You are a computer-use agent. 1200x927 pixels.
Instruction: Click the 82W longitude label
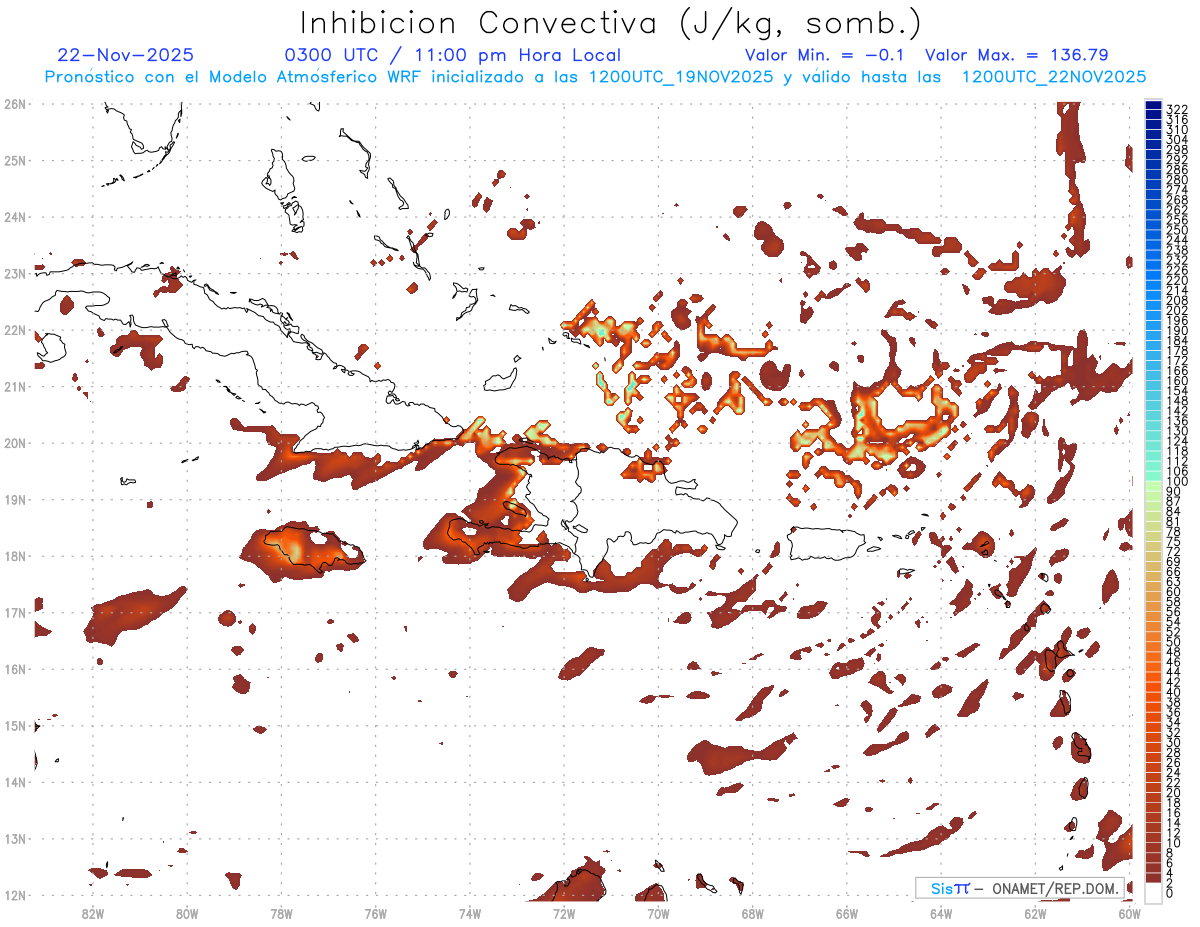click(x=93, y=913)
